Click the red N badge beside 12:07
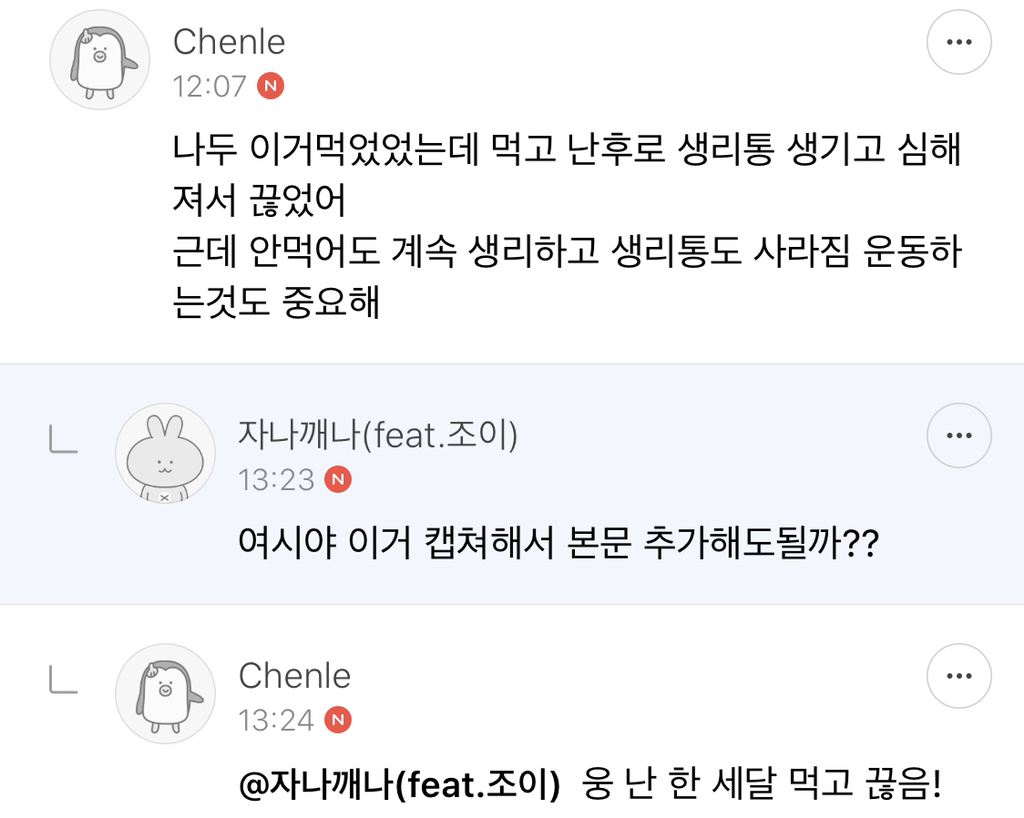Viewport: 1024px width, 818px height. click(x=270, y=86)
